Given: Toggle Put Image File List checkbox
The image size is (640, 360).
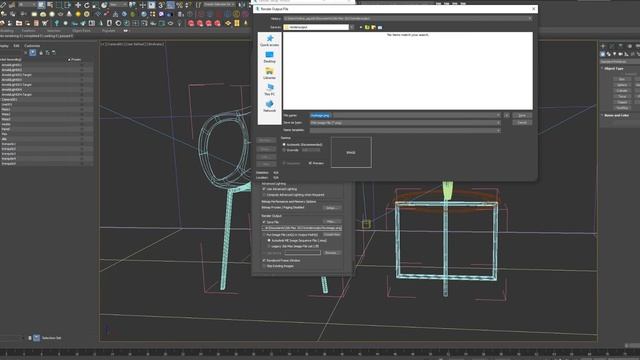Looking at the screenshot, I should pyautogui.click(x=264, y=235).
